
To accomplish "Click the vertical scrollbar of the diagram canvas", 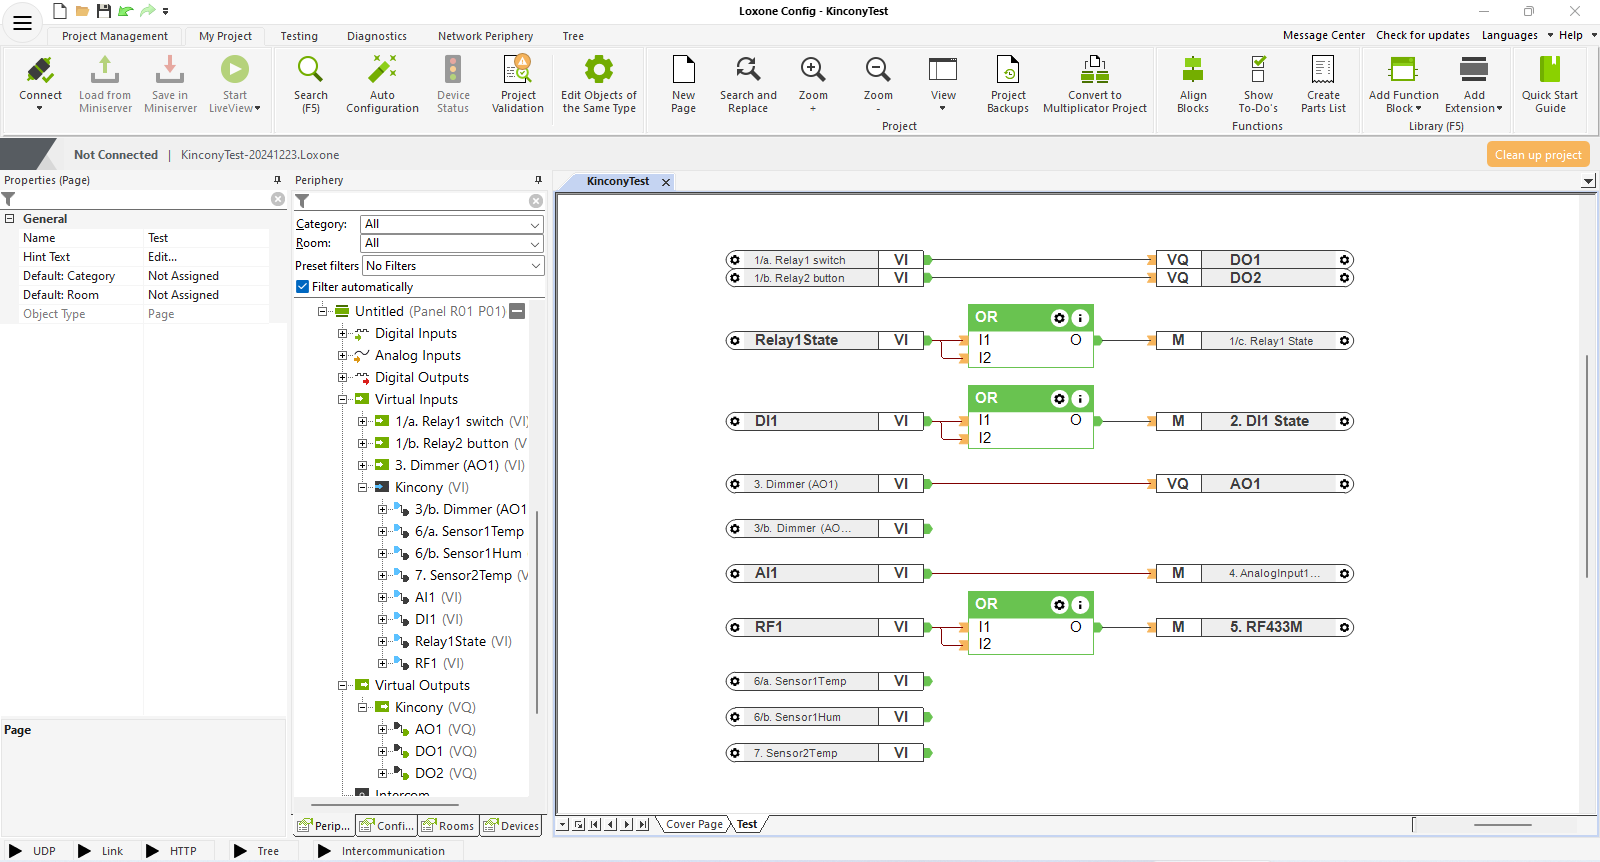I will (x=1587, y=465).
